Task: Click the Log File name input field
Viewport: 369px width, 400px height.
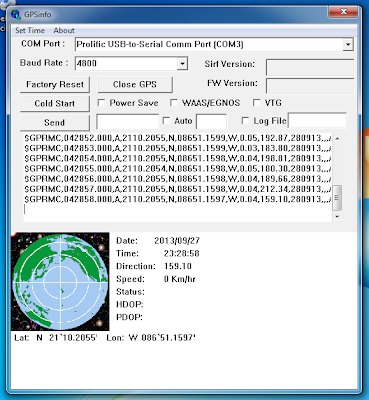Action: pyautogui.click(x=317, y=121)
